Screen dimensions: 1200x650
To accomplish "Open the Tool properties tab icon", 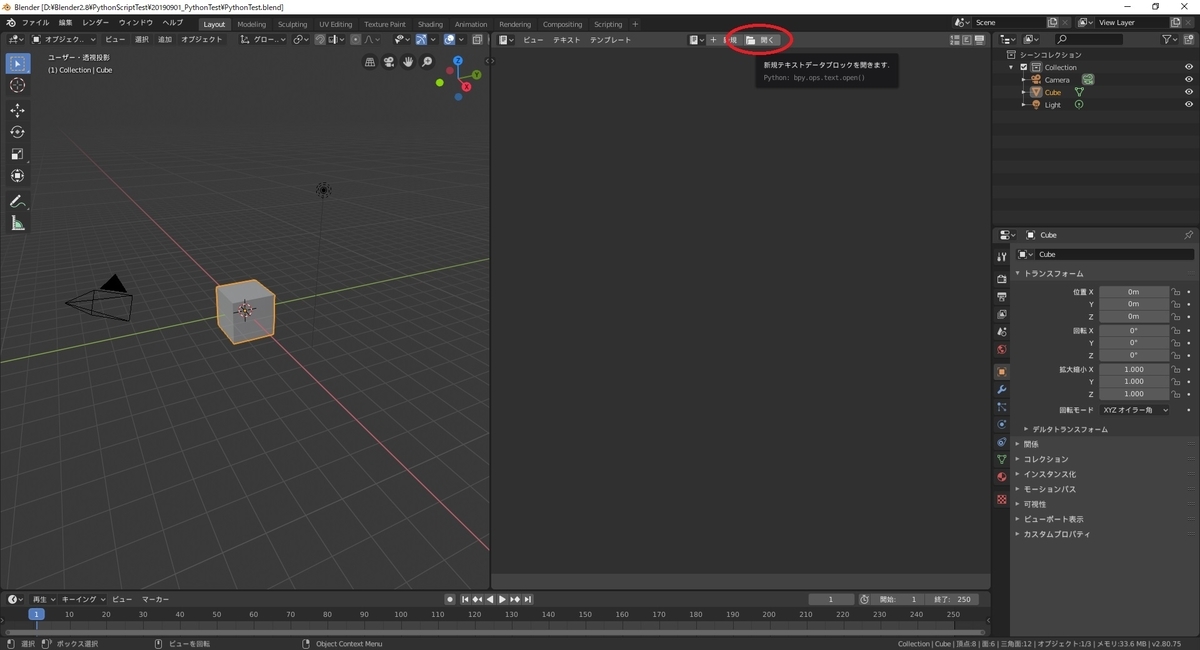I will pos(1002,257).
